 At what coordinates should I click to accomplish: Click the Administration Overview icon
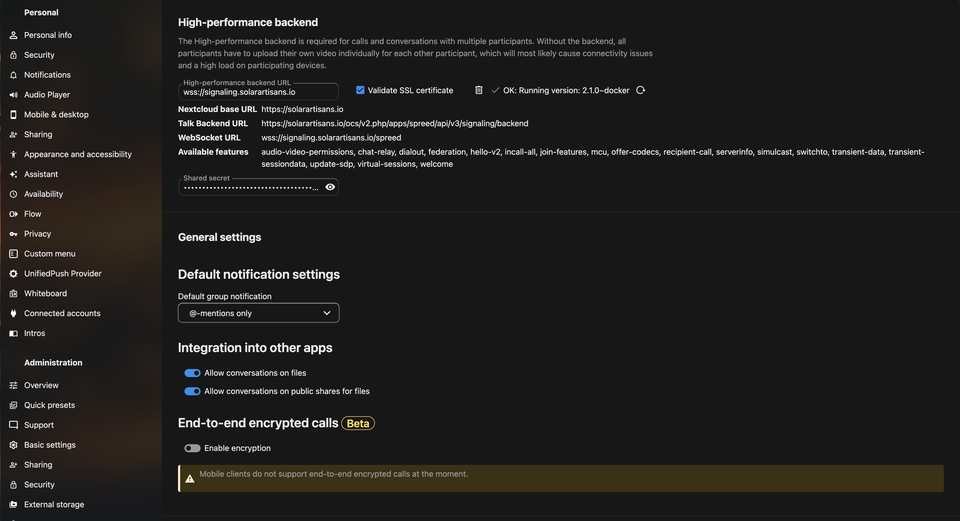(13, 386)
